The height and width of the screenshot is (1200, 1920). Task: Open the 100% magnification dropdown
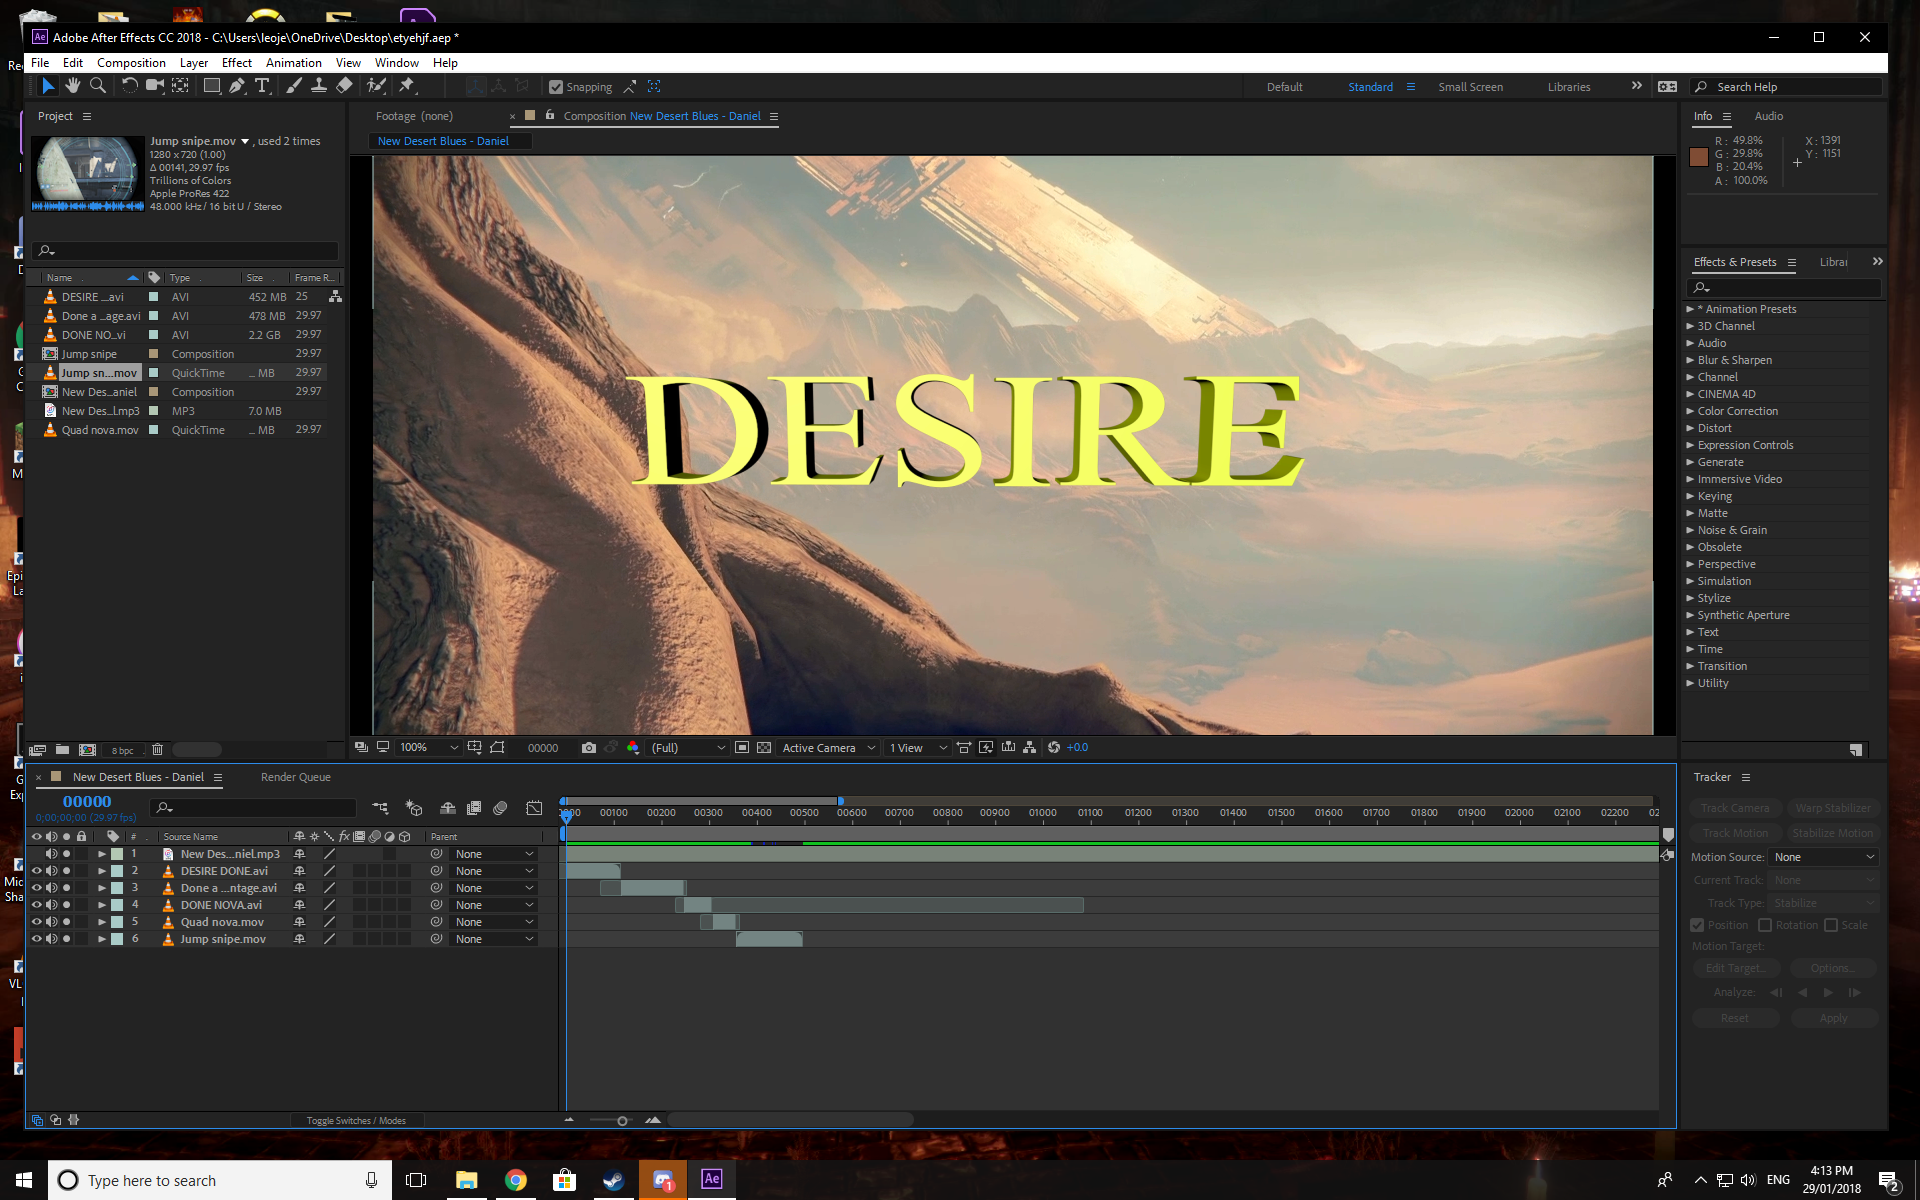[429, 748]
